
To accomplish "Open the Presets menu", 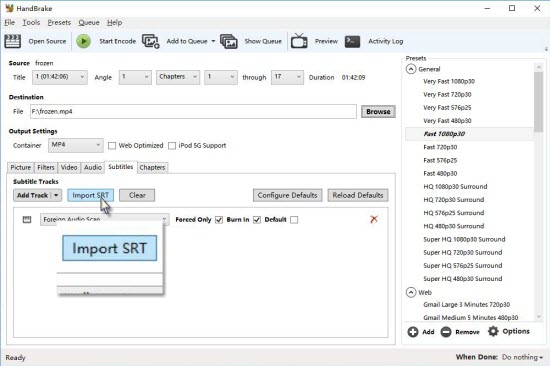I will click(x=59, y=22).
